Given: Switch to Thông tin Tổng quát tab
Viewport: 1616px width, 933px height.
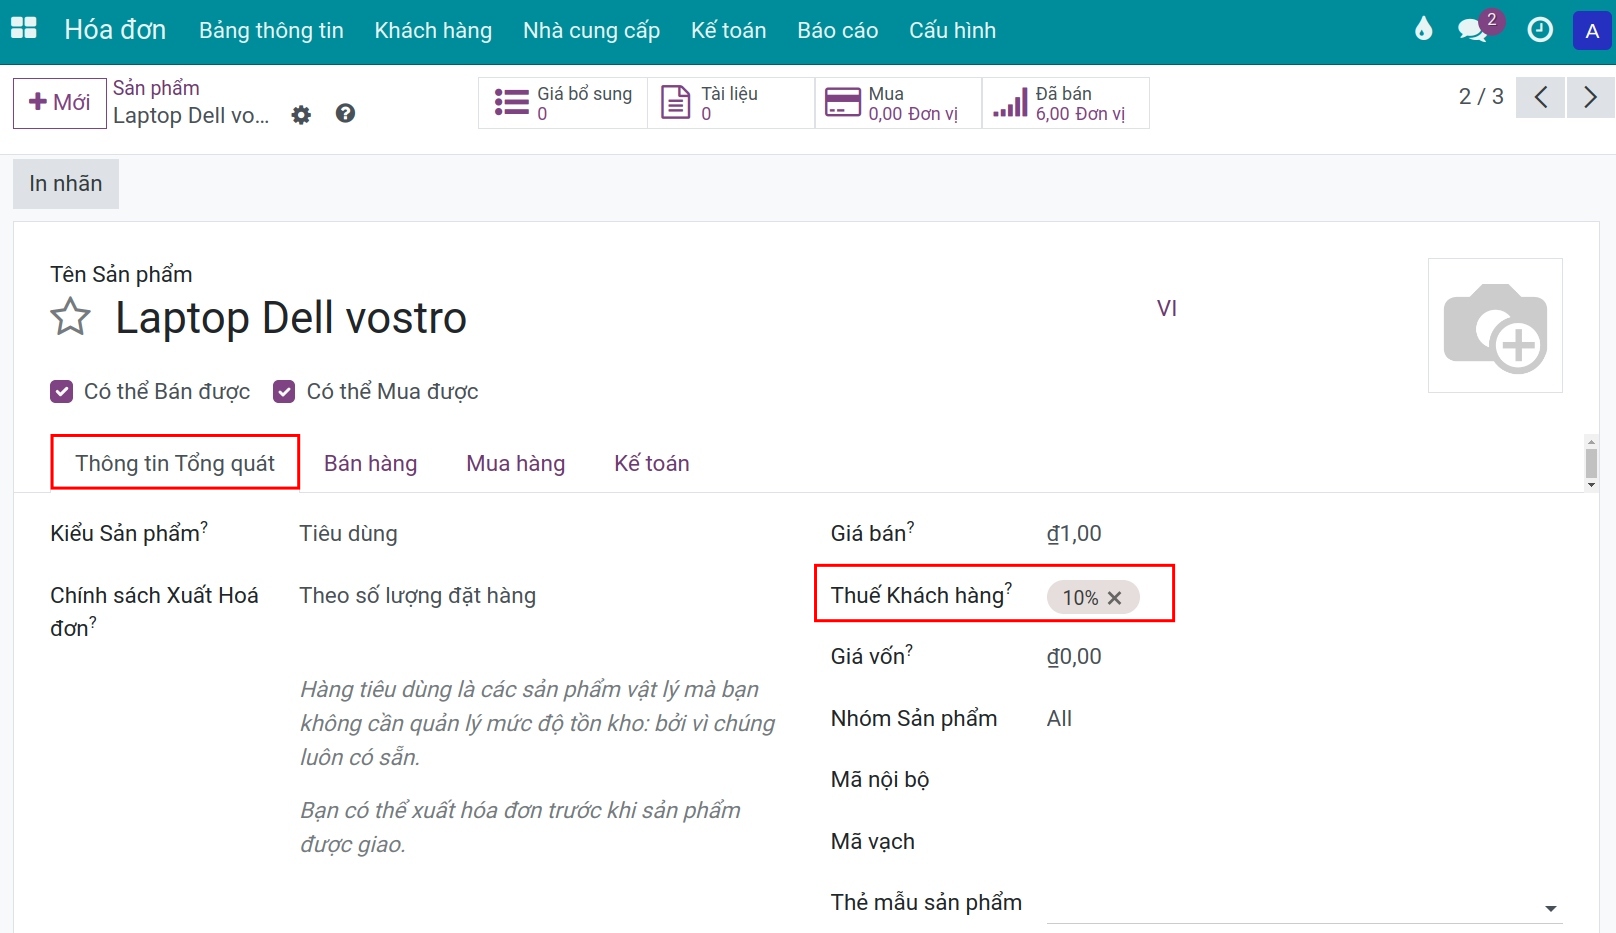Looking at the screenshot, I should [175, 463].
